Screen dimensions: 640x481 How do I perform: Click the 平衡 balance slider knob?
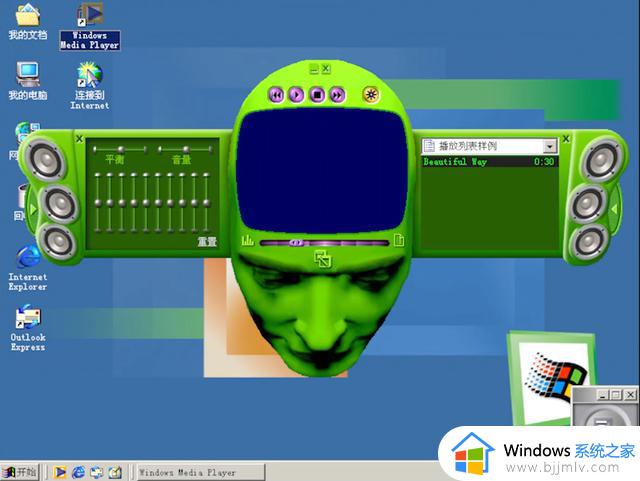point(121,149)
